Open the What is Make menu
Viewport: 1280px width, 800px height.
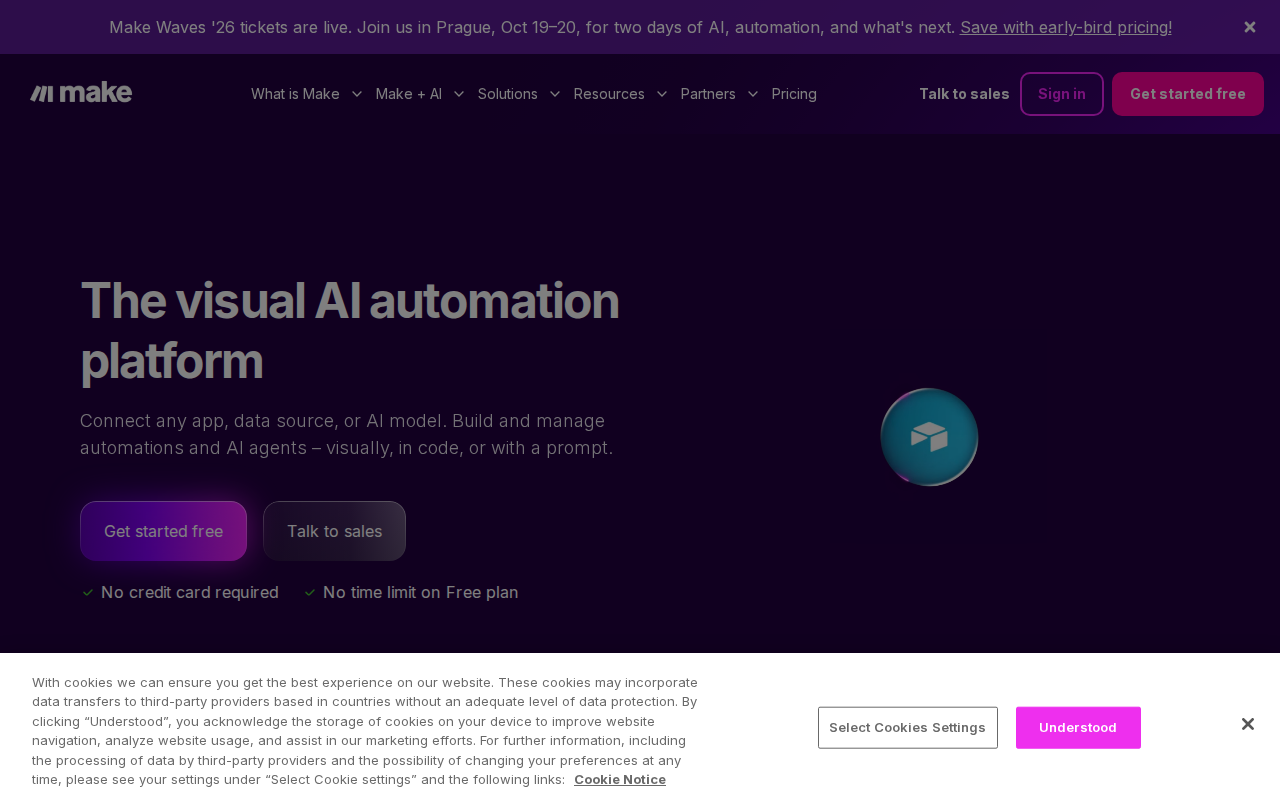pos(295,94)
